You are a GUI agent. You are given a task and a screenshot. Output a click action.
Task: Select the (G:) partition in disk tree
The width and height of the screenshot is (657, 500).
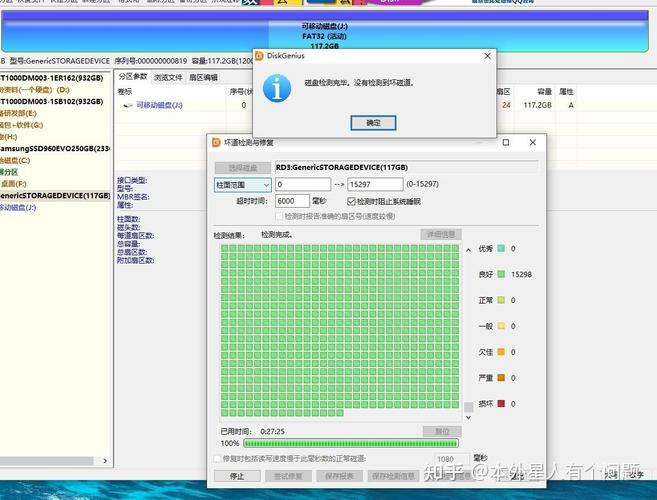(21, 125)
